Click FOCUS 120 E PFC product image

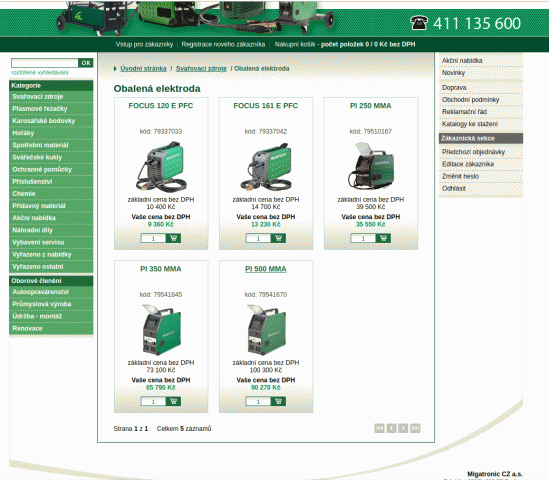[x=161, y=167]
